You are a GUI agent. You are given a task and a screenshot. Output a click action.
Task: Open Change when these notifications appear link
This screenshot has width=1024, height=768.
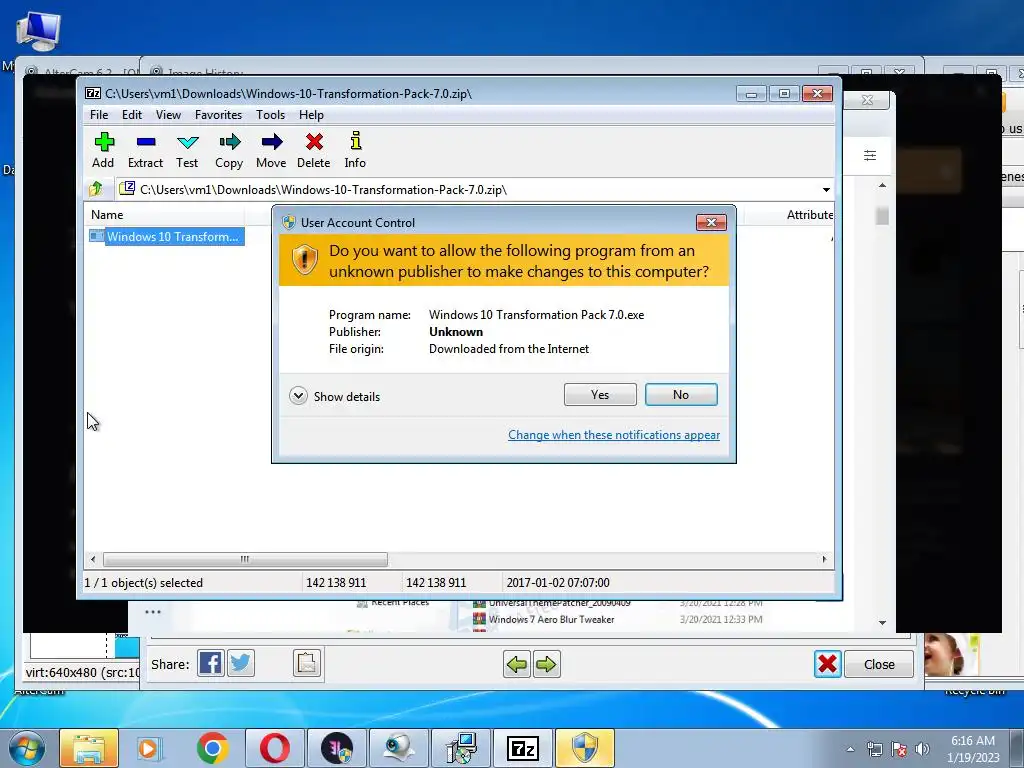(614, 435)
